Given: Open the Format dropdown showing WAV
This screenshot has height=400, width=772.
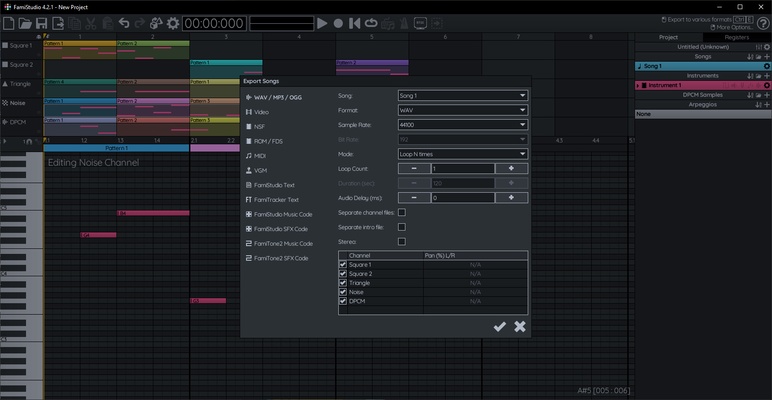Looking at the screenshot, I should [463, 110].
